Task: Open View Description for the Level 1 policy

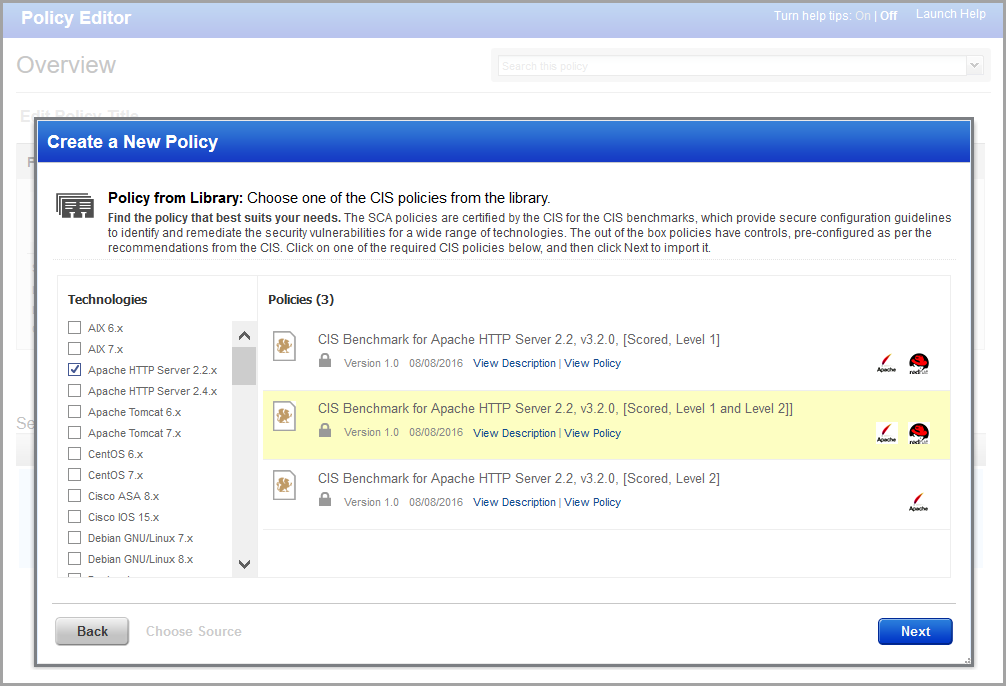Action: coord(515,363)
